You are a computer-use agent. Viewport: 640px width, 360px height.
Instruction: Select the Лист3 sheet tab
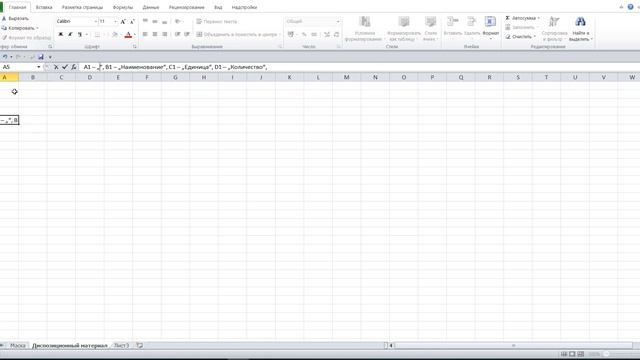121,346
